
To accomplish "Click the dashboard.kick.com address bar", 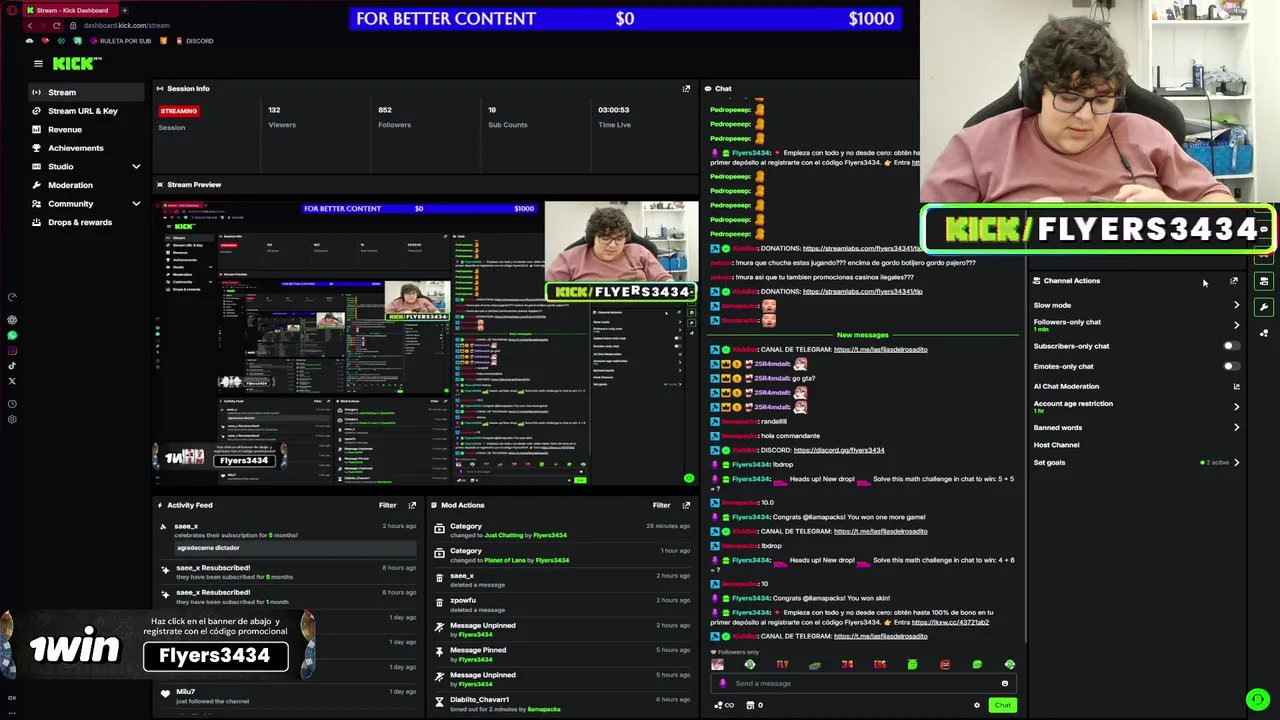I will pos(126,25).
